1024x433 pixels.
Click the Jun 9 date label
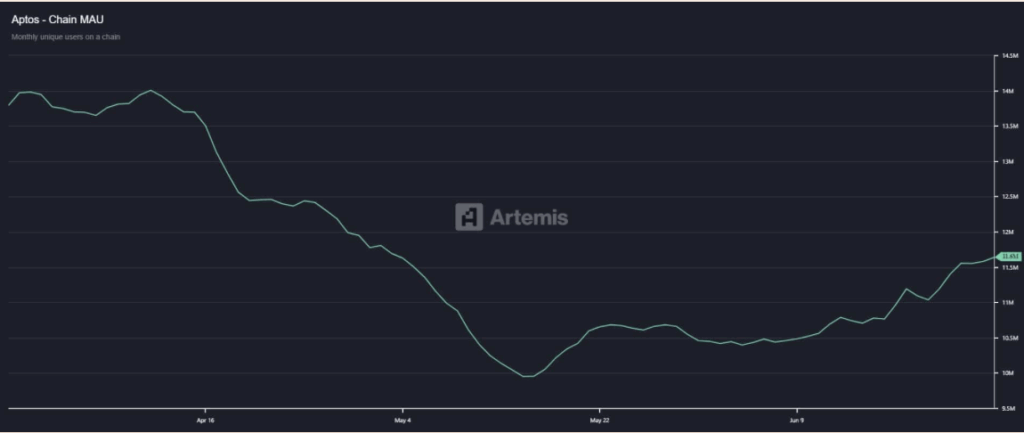click(797, 421)
